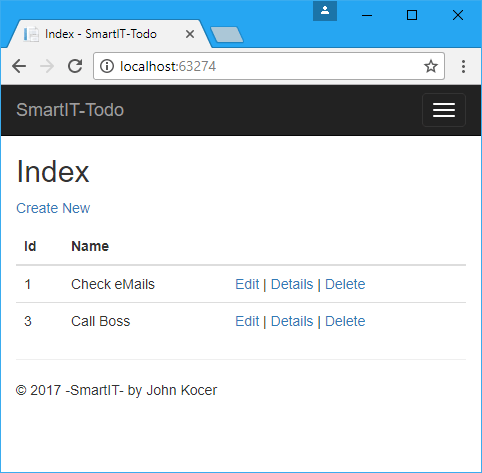Minimize the browser window
Image resolution: width=482 pixels, height=473 pixels.
click(x=367, y=15)
